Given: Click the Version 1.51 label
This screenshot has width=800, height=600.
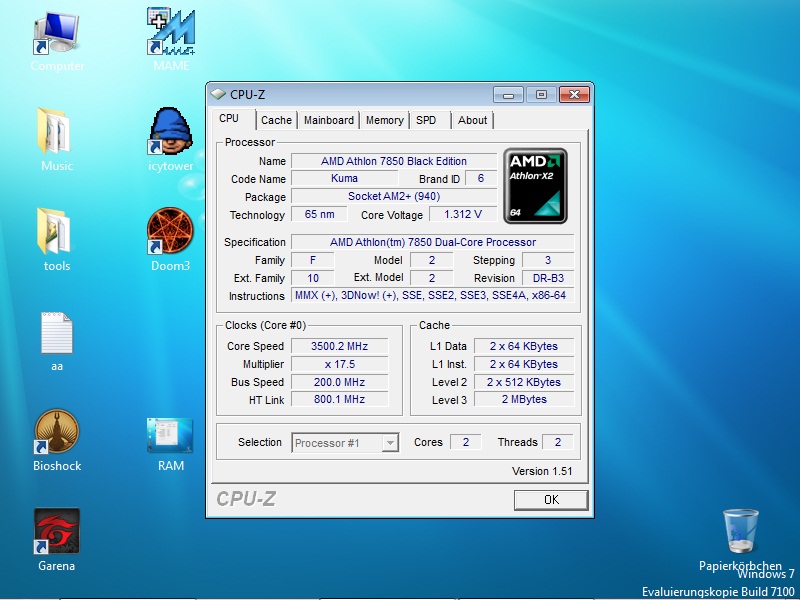Looking at the screenshot, I should point(542,471).
